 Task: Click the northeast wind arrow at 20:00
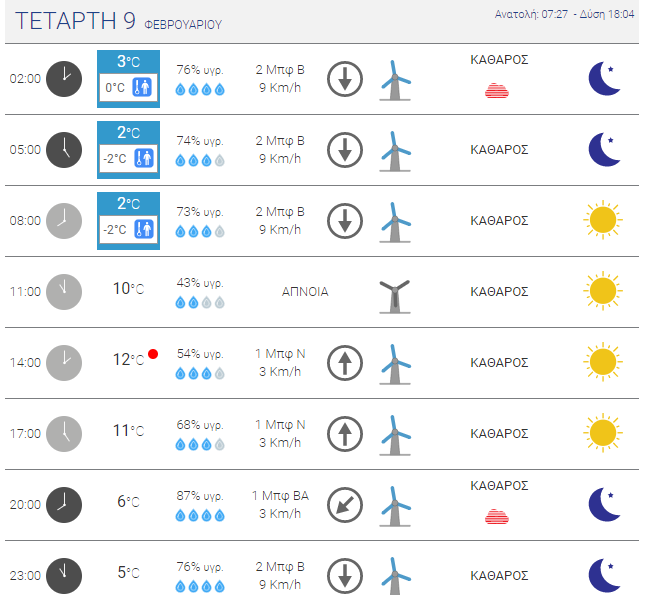[345, 505]
